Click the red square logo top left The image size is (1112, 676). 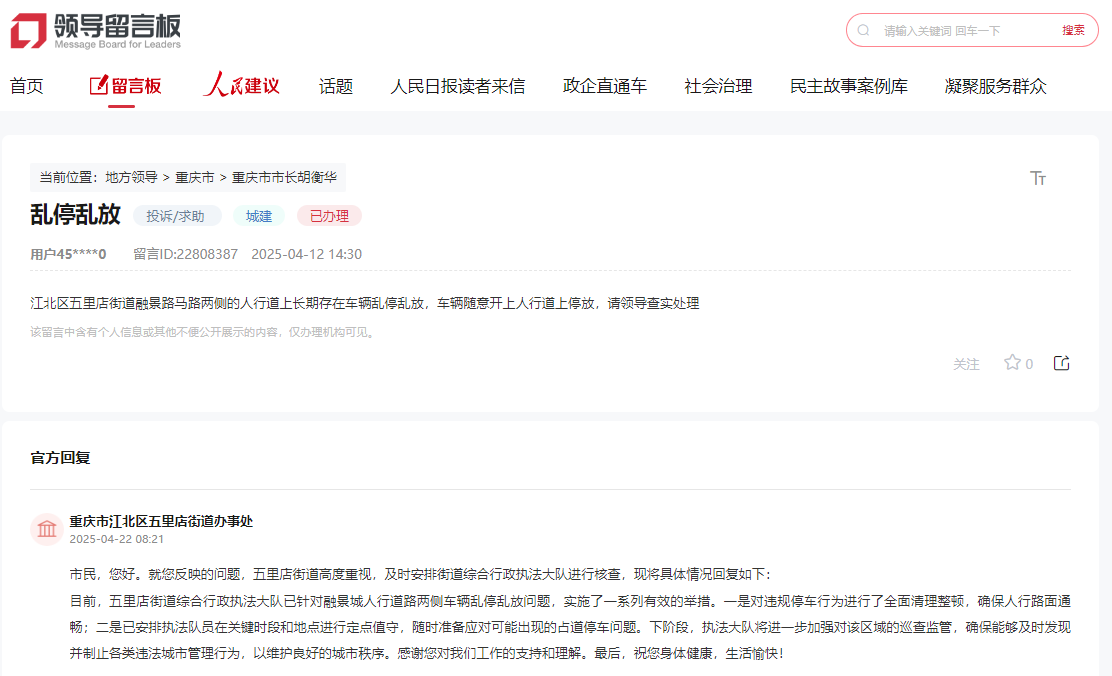tap(27, 30)
